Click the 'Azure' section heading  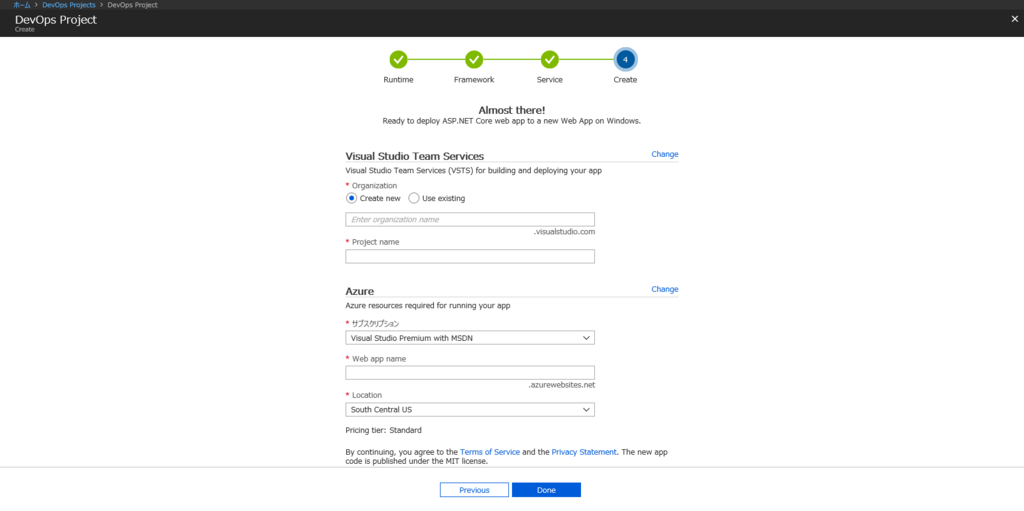359,291
